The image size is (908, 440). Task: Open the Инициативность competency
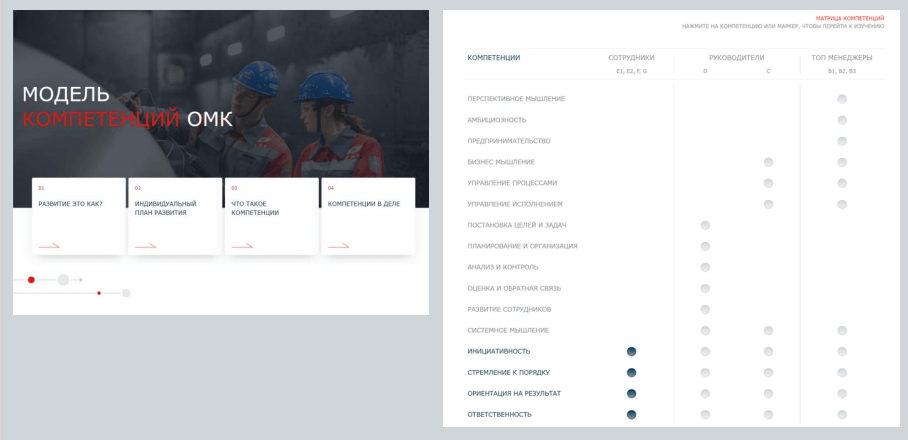click(x=499, y=351)
